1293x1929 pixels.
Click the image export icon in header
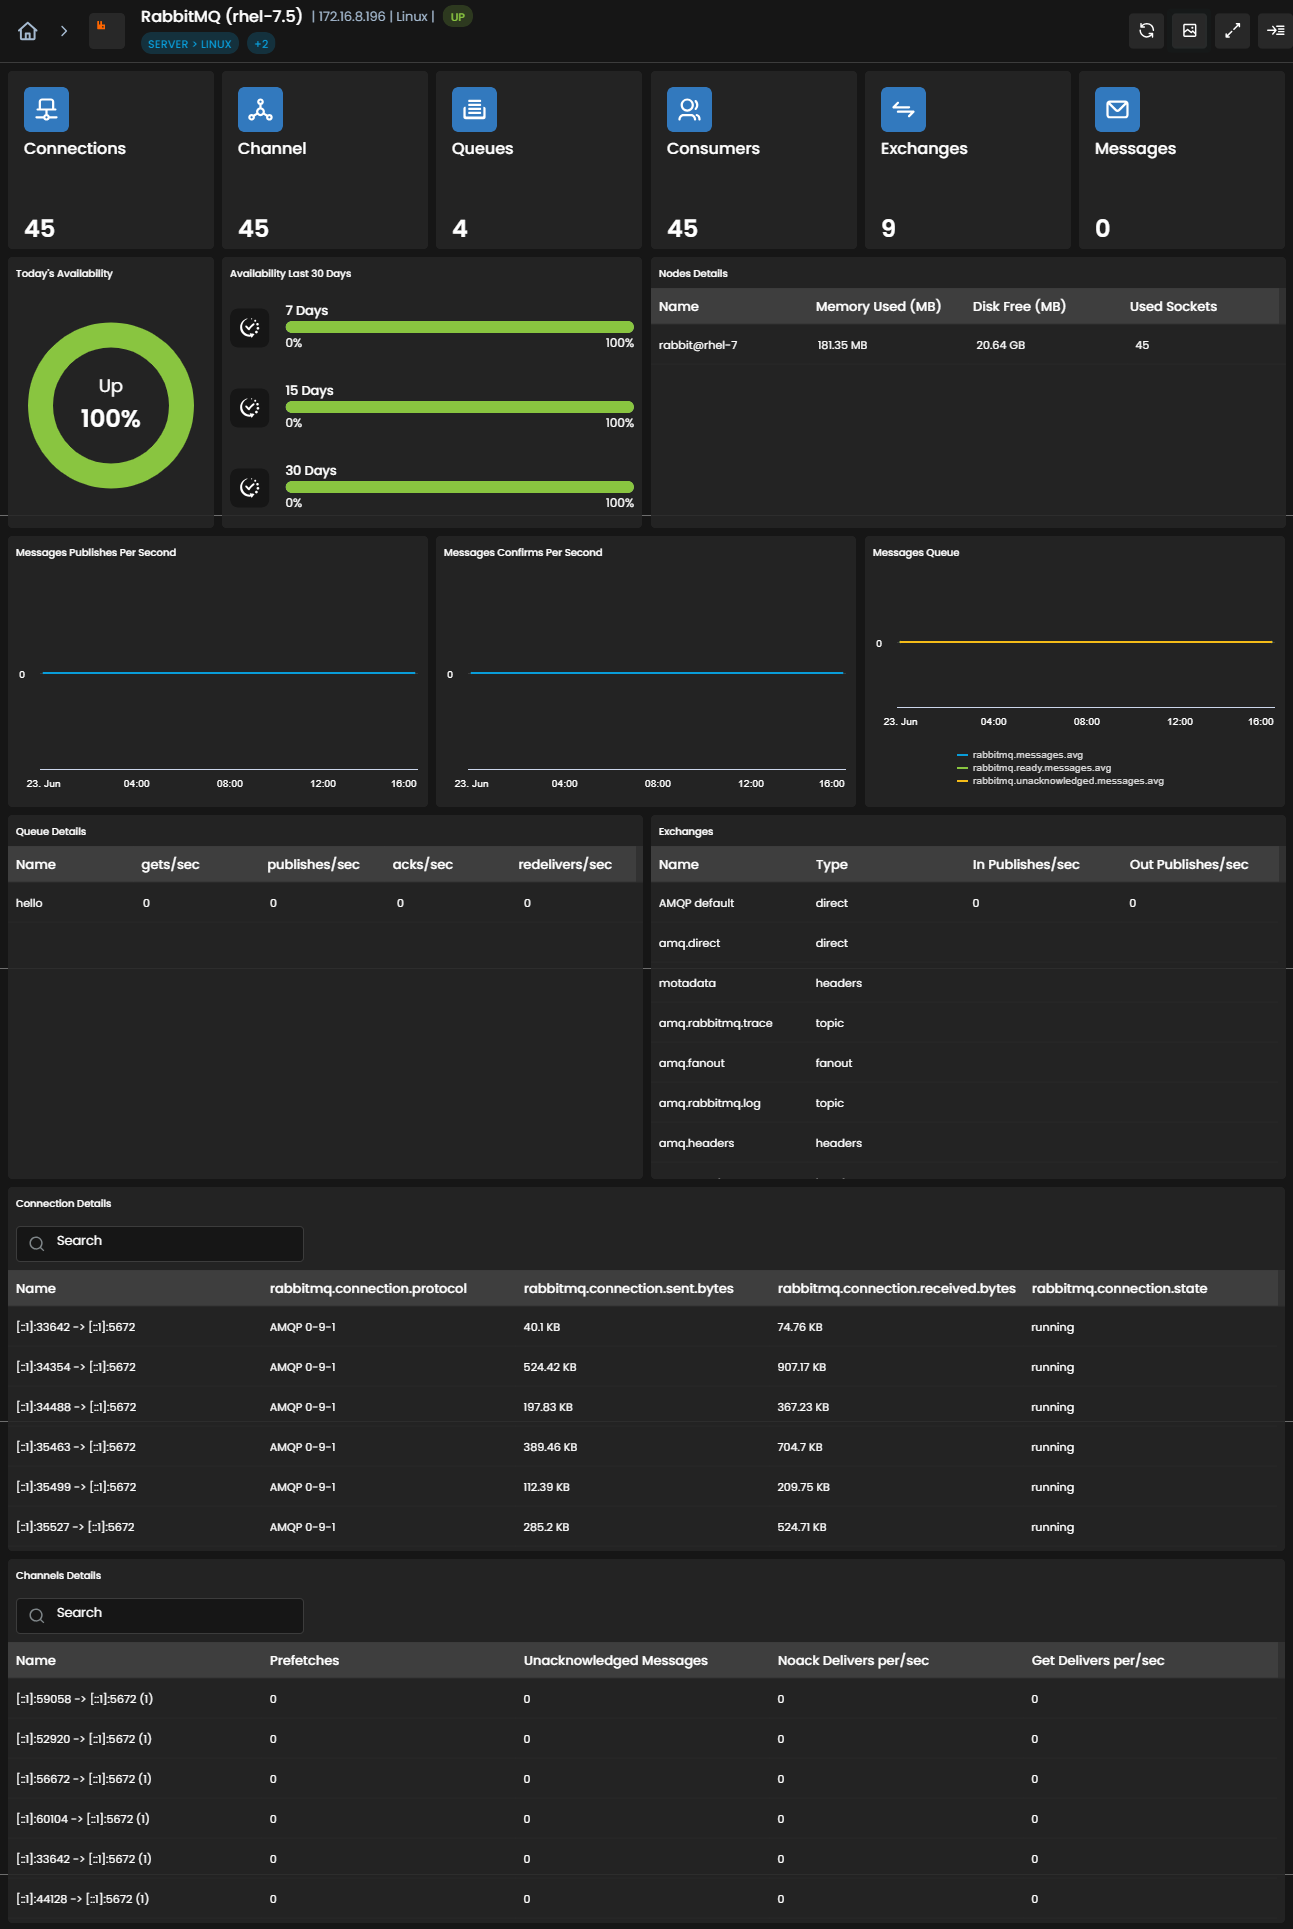pyautogui.click(x=1189, y=30)
